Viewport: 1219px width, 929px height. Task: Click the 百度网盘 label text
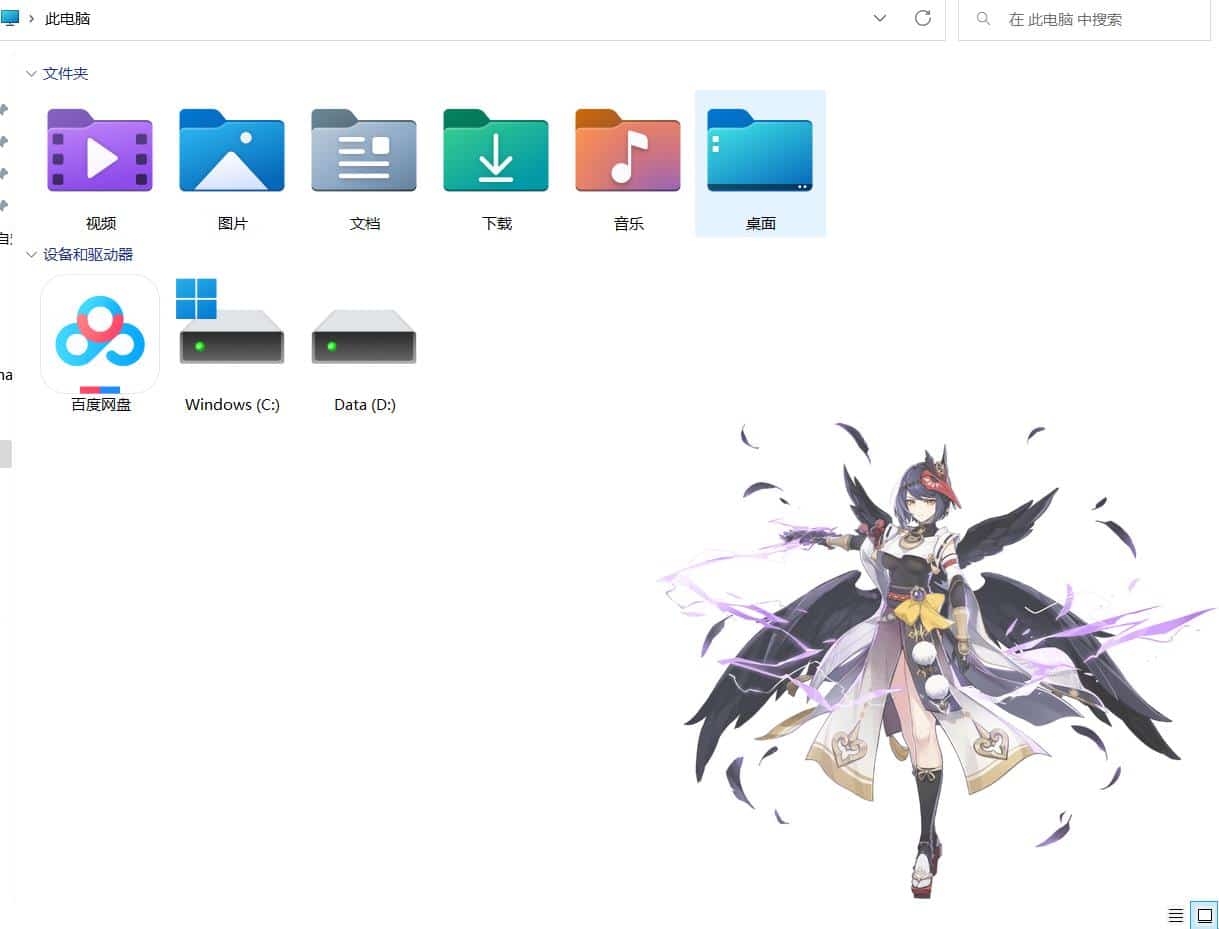[100, 404]
